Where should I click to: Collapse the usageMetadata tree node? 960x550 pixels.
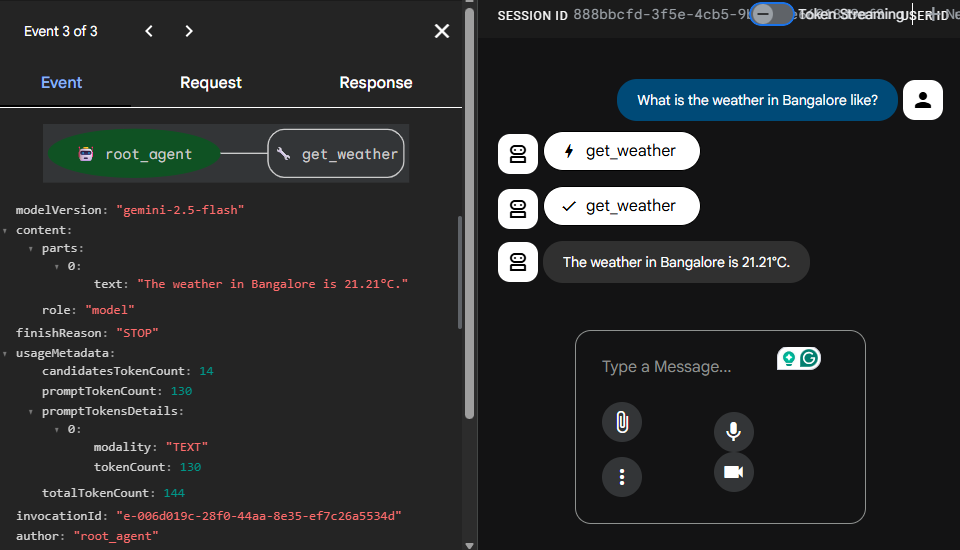[x=6, y=354]
